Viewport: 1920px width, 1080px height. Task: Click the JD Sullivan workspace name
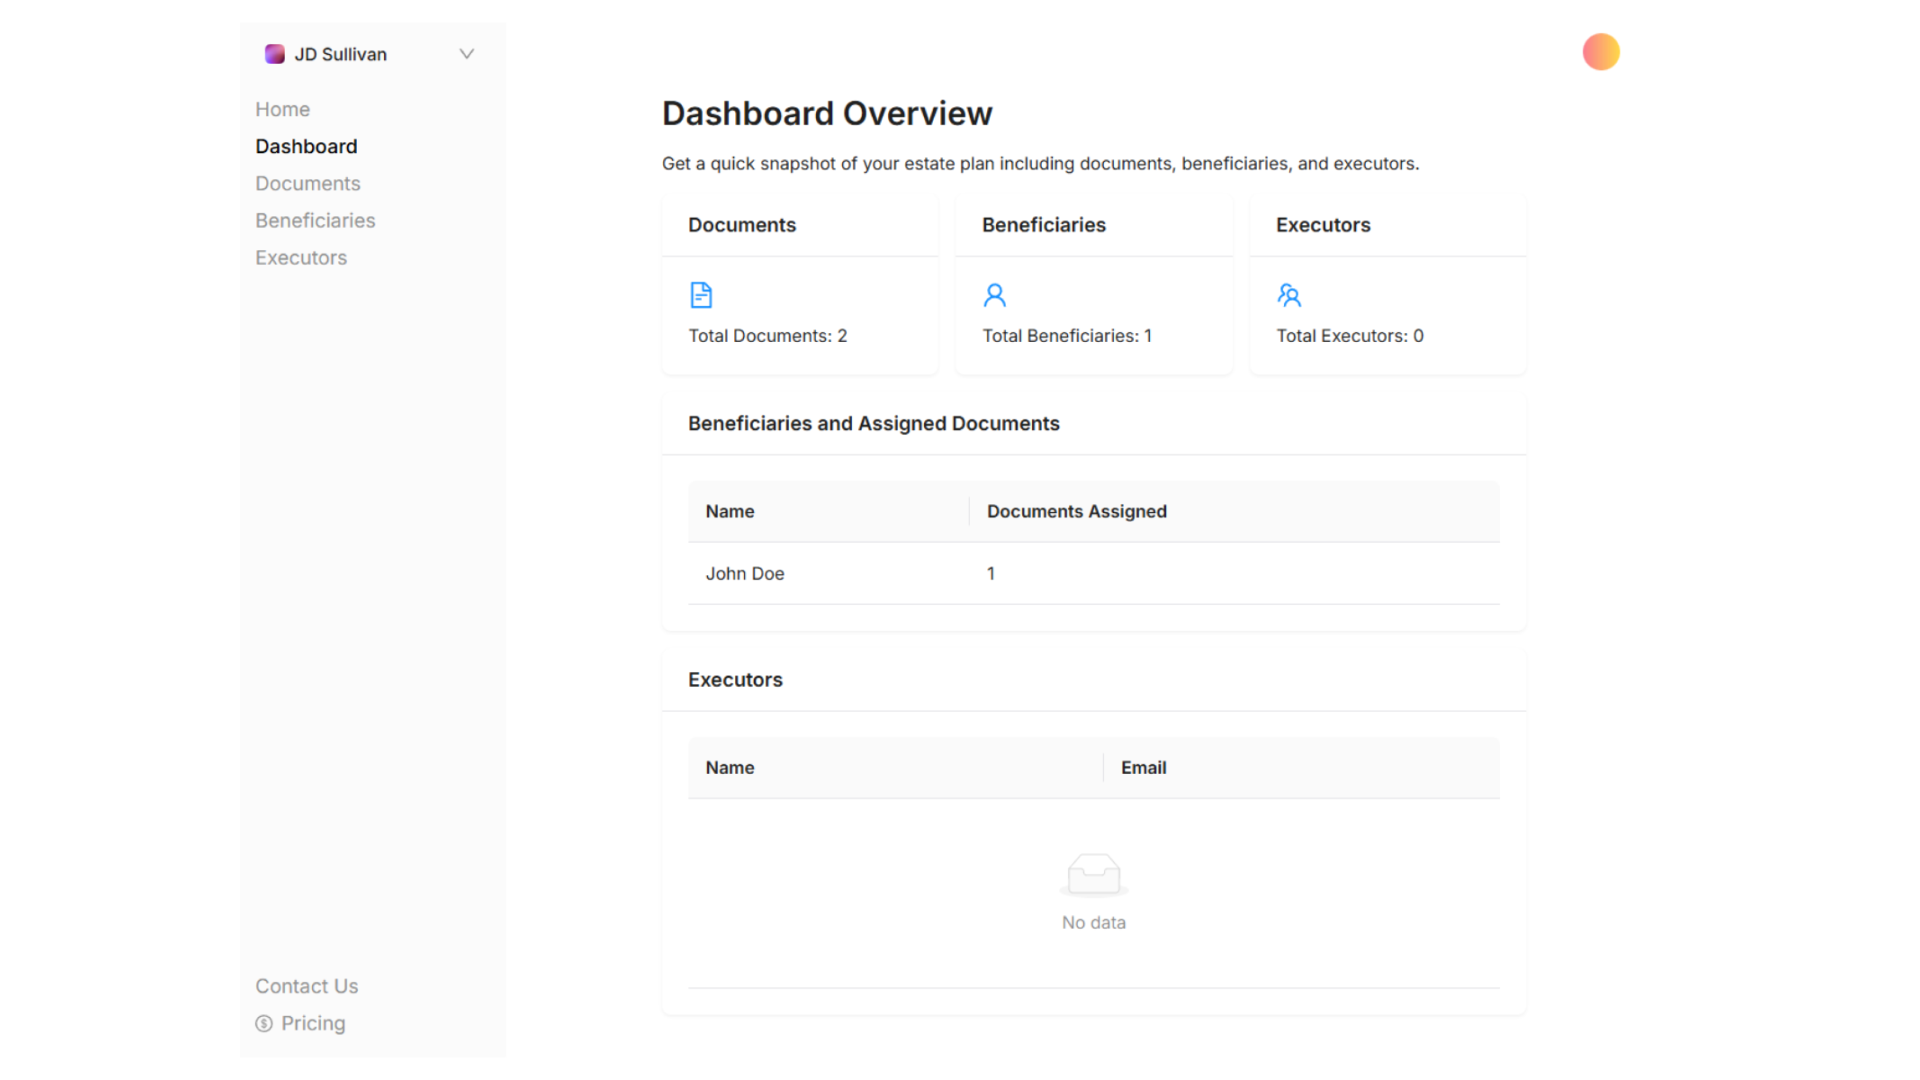point(340,54)
